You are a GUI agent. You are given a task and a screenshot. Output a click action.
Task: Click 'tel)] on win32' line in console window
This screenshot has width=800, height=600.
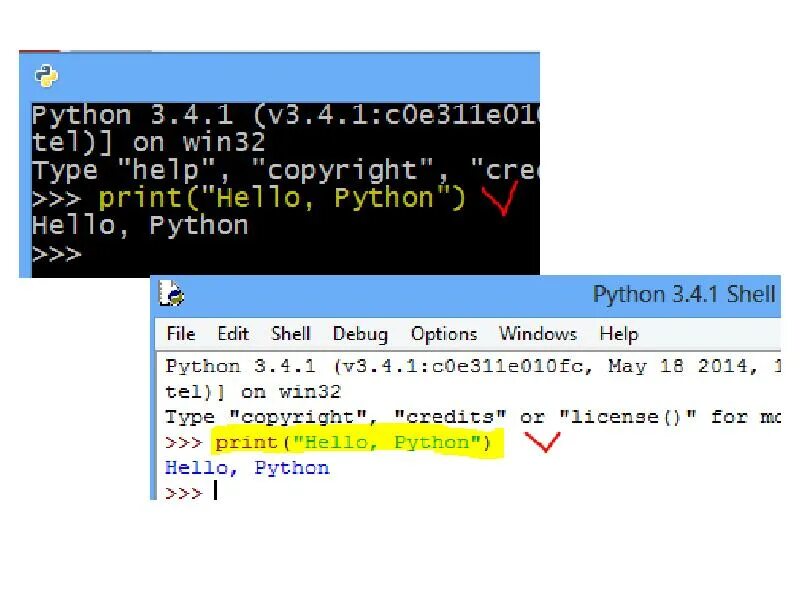(x=148, y=142)
